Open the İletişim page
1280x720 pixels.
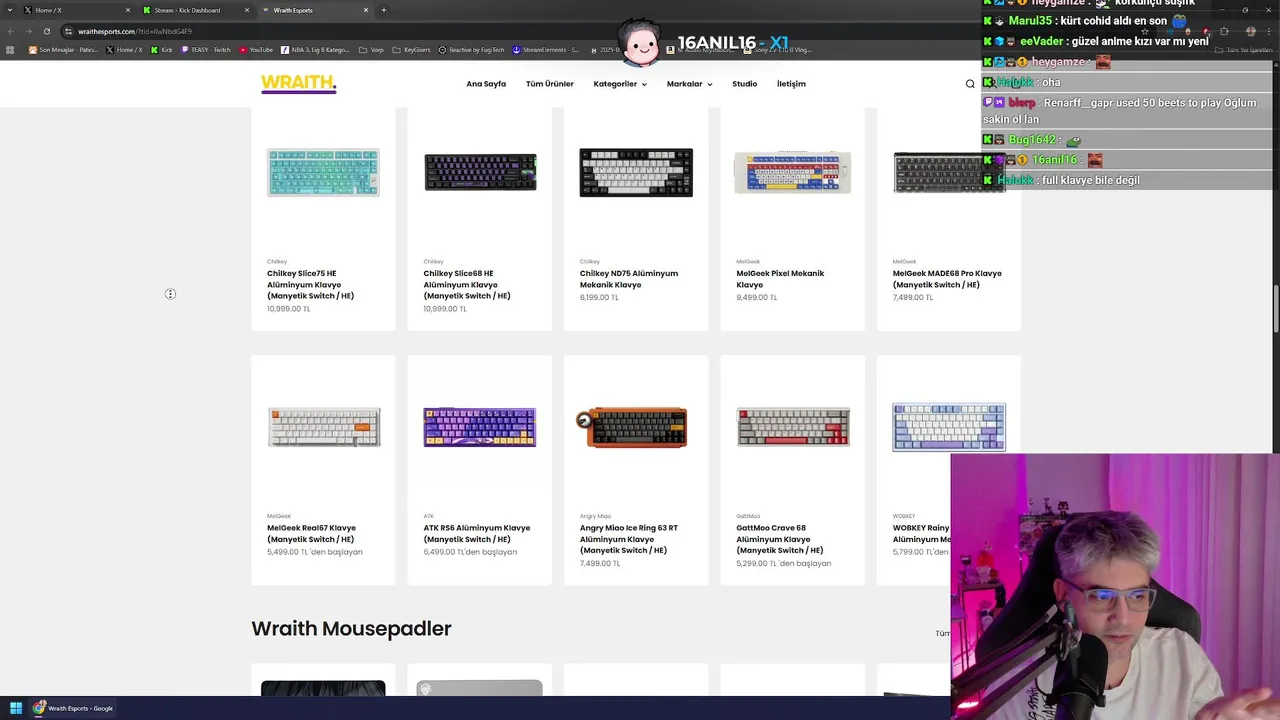click(791, 84)
